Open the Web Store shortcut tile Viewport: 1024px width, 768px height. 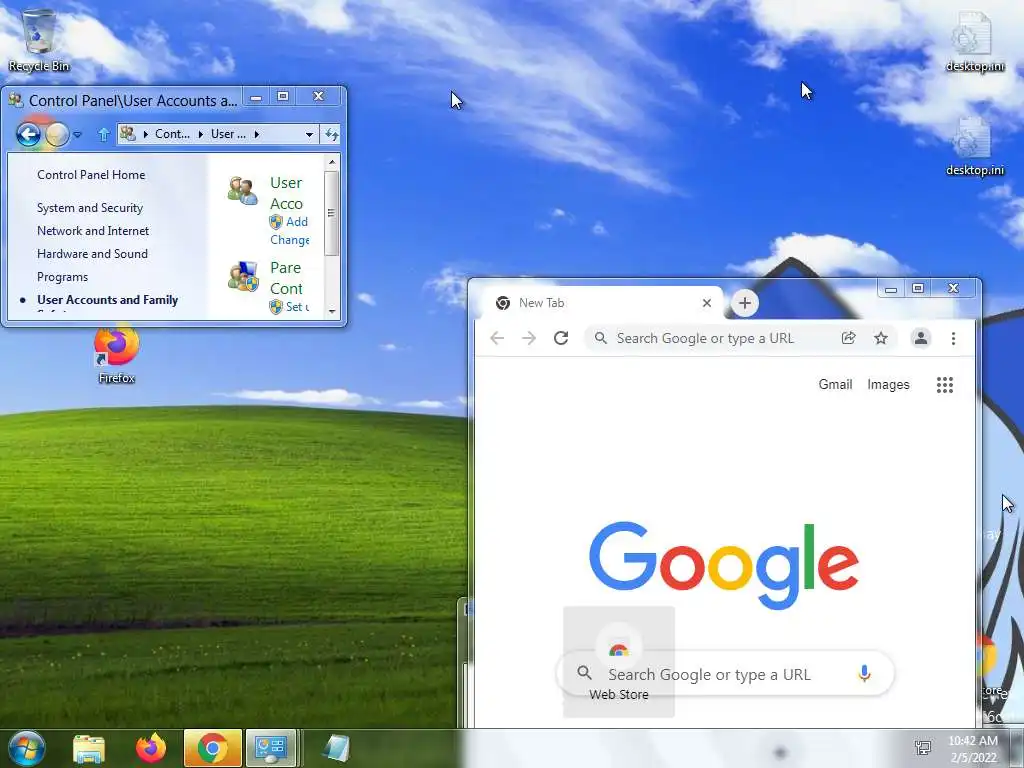pos(618,662)
